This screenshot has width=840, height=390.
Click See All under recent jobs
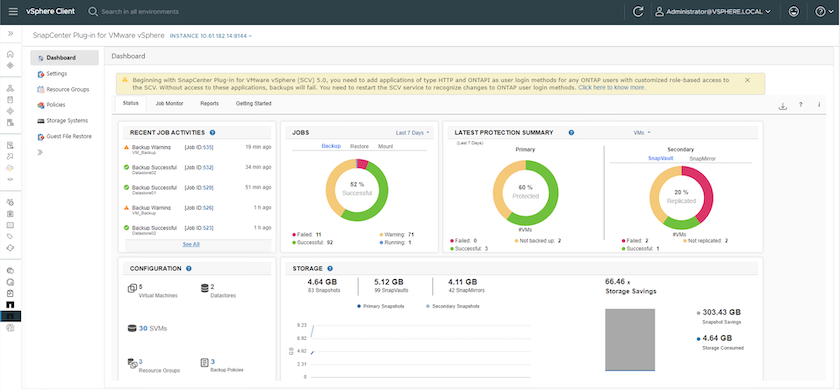click(191, 244)
